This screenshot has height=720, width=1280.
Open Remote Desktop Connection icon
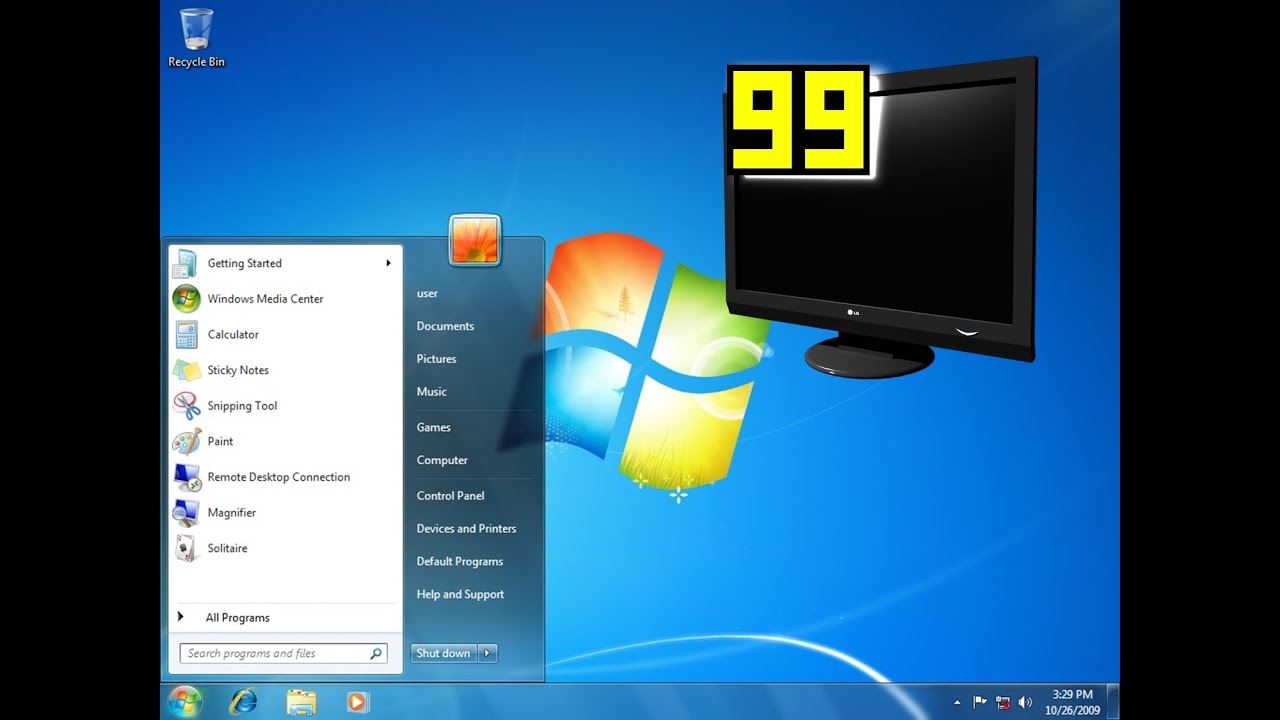point(186,477)
